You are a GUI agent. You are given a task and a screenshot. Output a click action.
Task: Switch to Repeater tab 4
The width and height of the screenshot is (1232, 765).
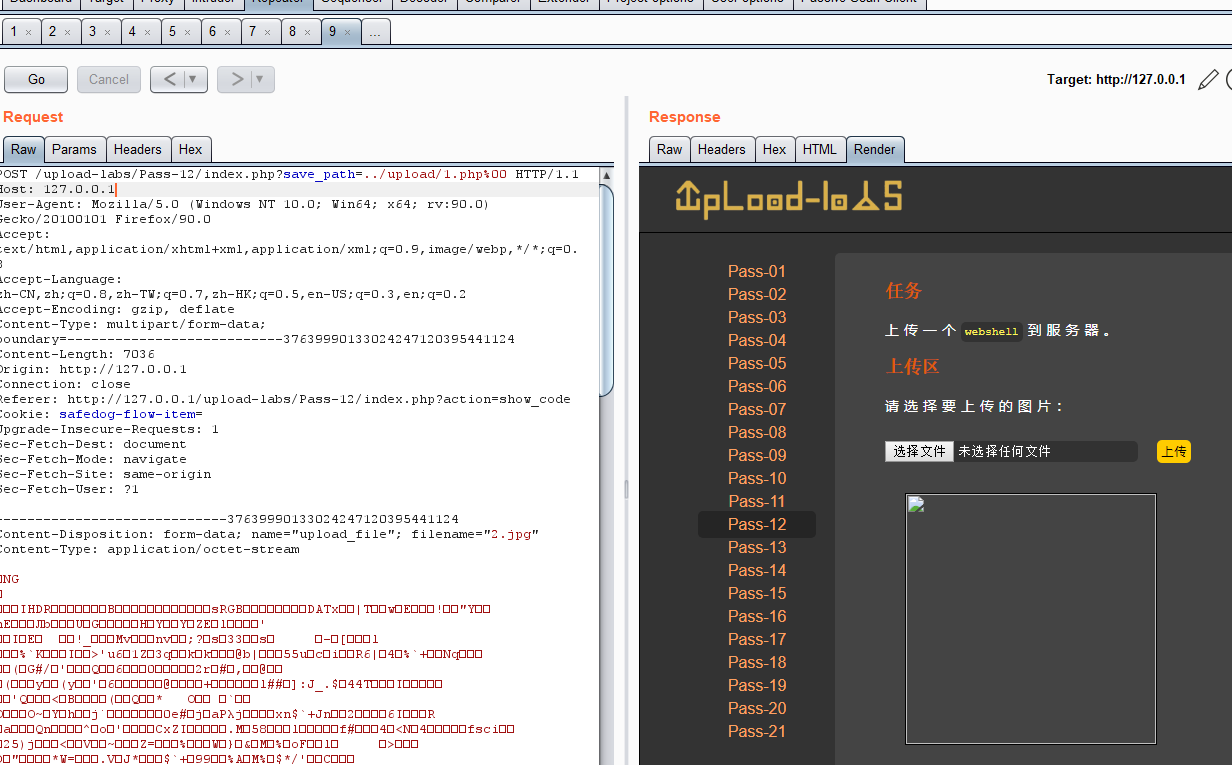point(132,32)
